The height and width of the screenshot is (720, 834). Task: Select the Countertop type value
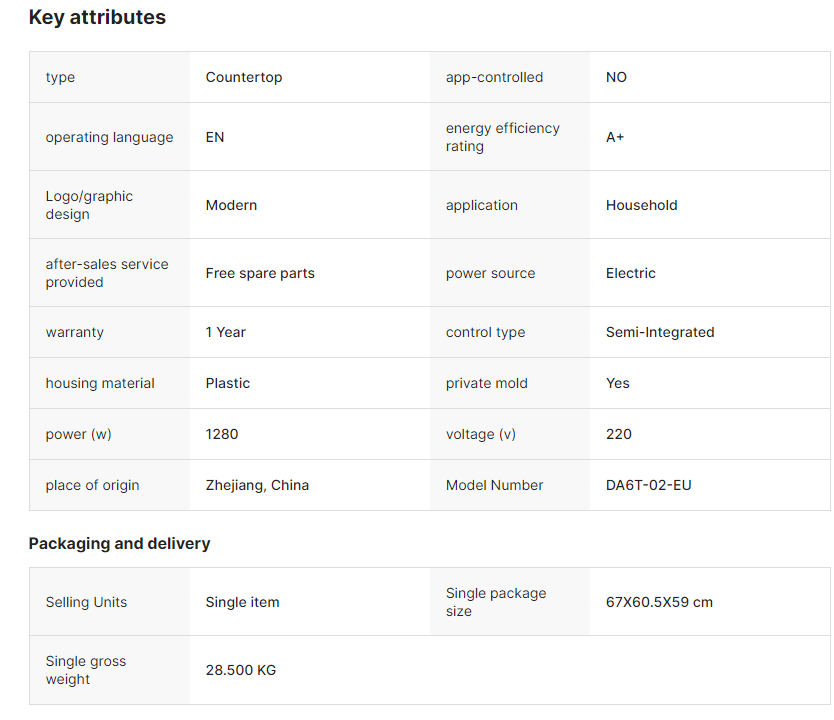pyautogui.click(x=244, y=77)
